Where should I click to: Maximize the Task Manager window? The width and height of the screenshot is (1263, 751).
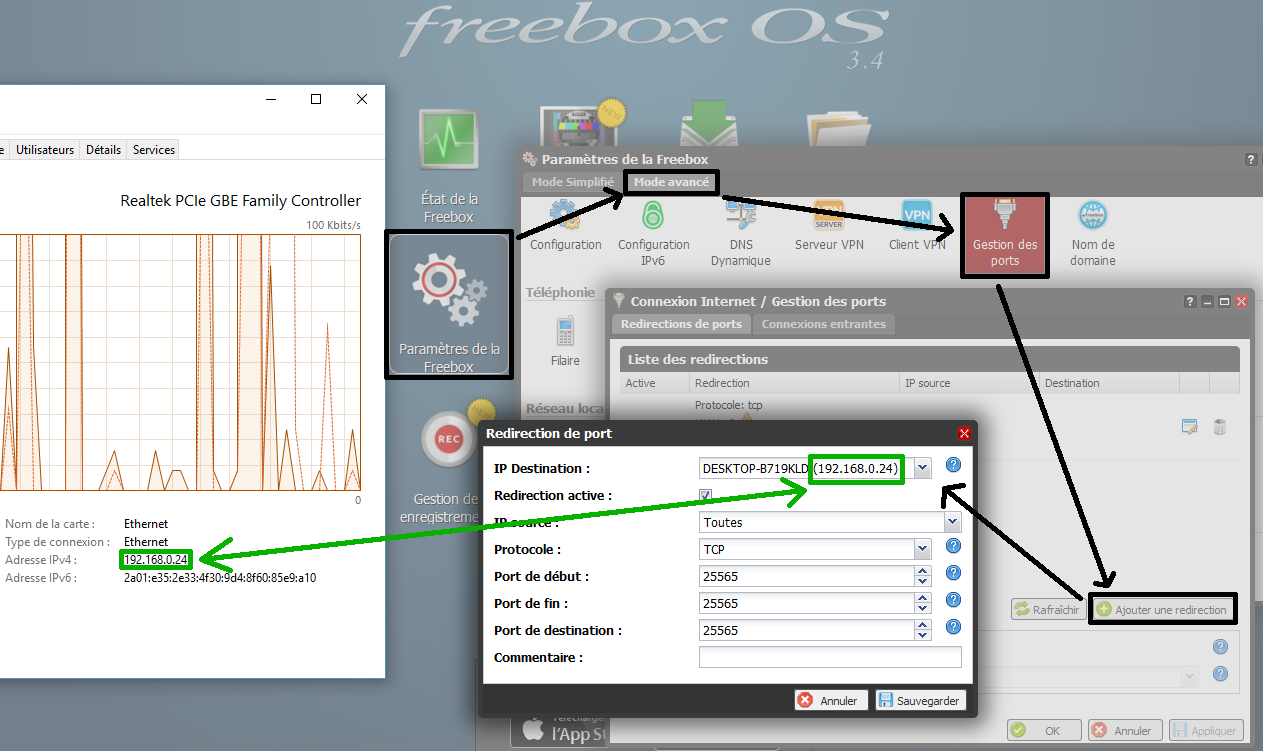point(316,99)
